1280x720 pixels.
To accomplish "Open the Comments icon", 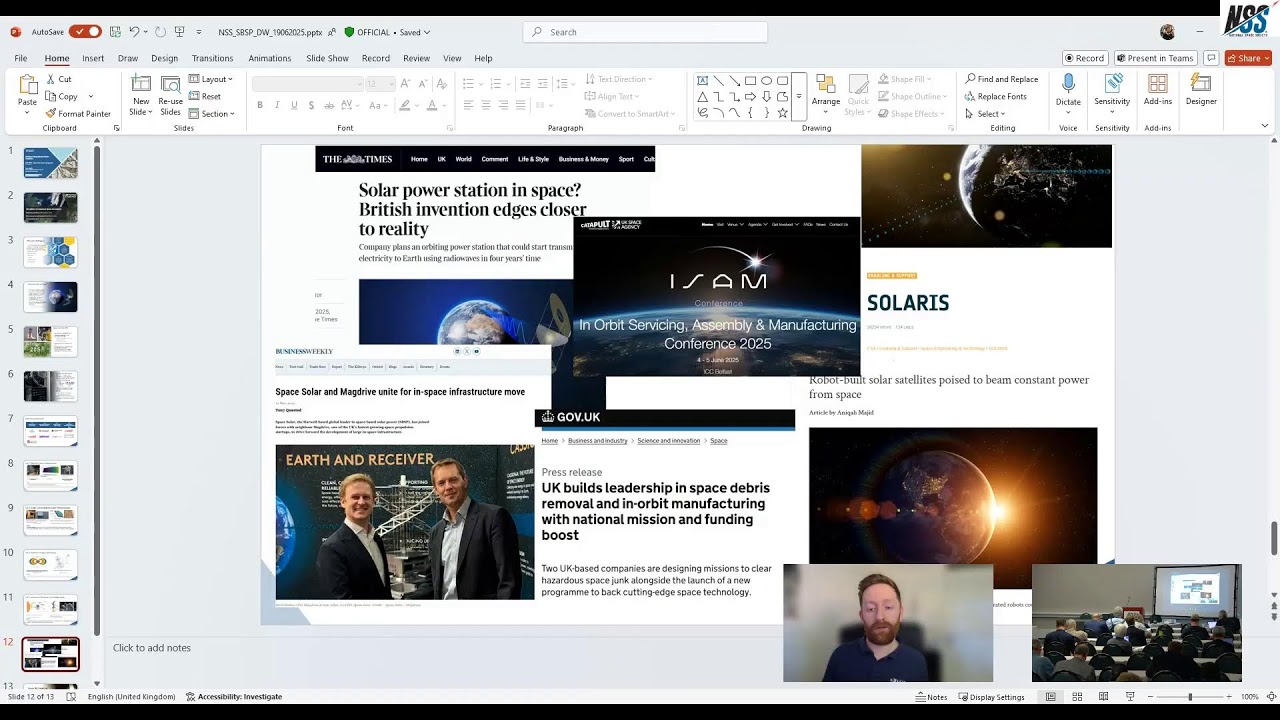I will [1211, 58].
